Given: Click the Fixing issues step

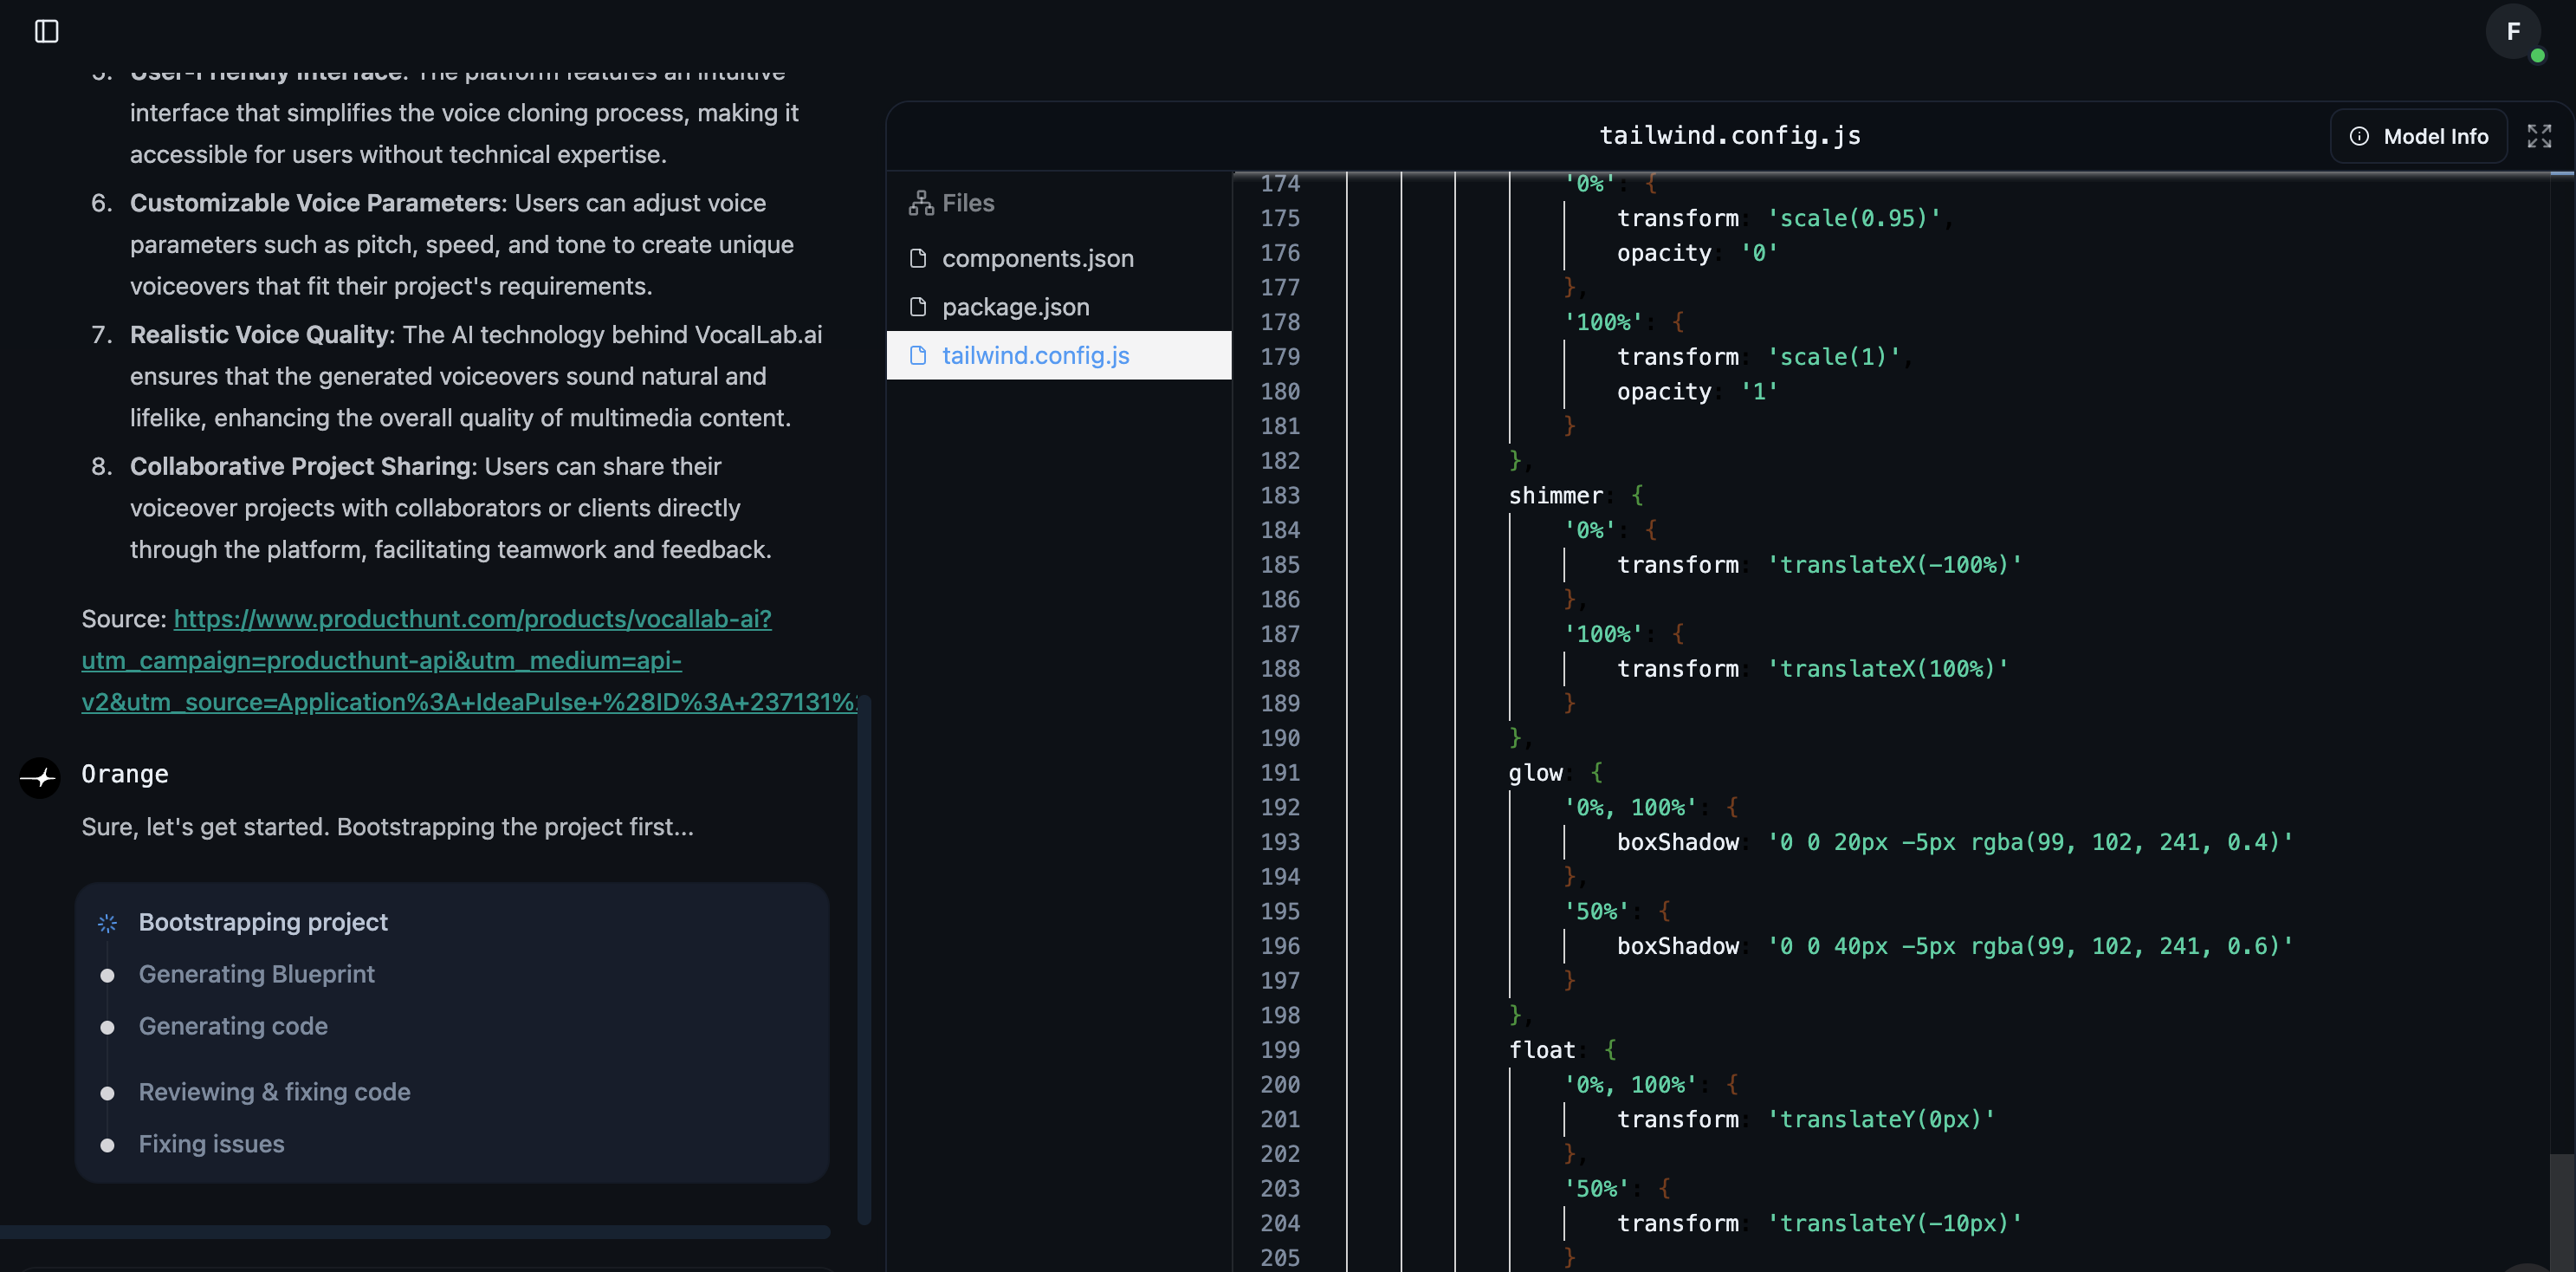Looking at the screenshot, I should tap(211, 1144).
